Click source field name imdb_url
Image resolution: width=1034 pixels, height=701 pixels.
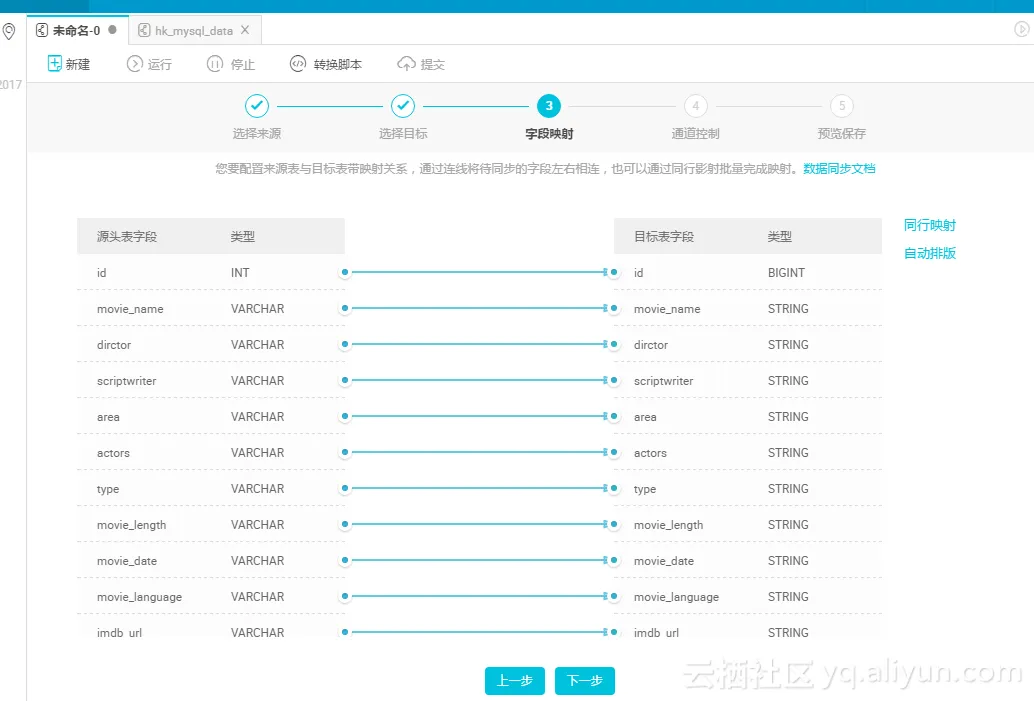[x=119, y=633]
